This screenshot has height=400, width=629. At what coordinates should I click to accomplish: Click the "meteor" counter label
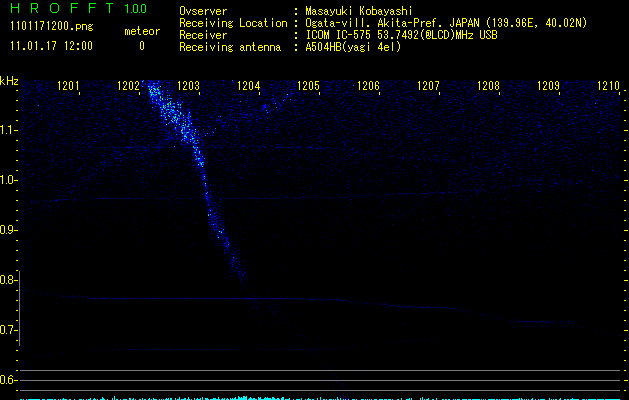click(142, 31)
